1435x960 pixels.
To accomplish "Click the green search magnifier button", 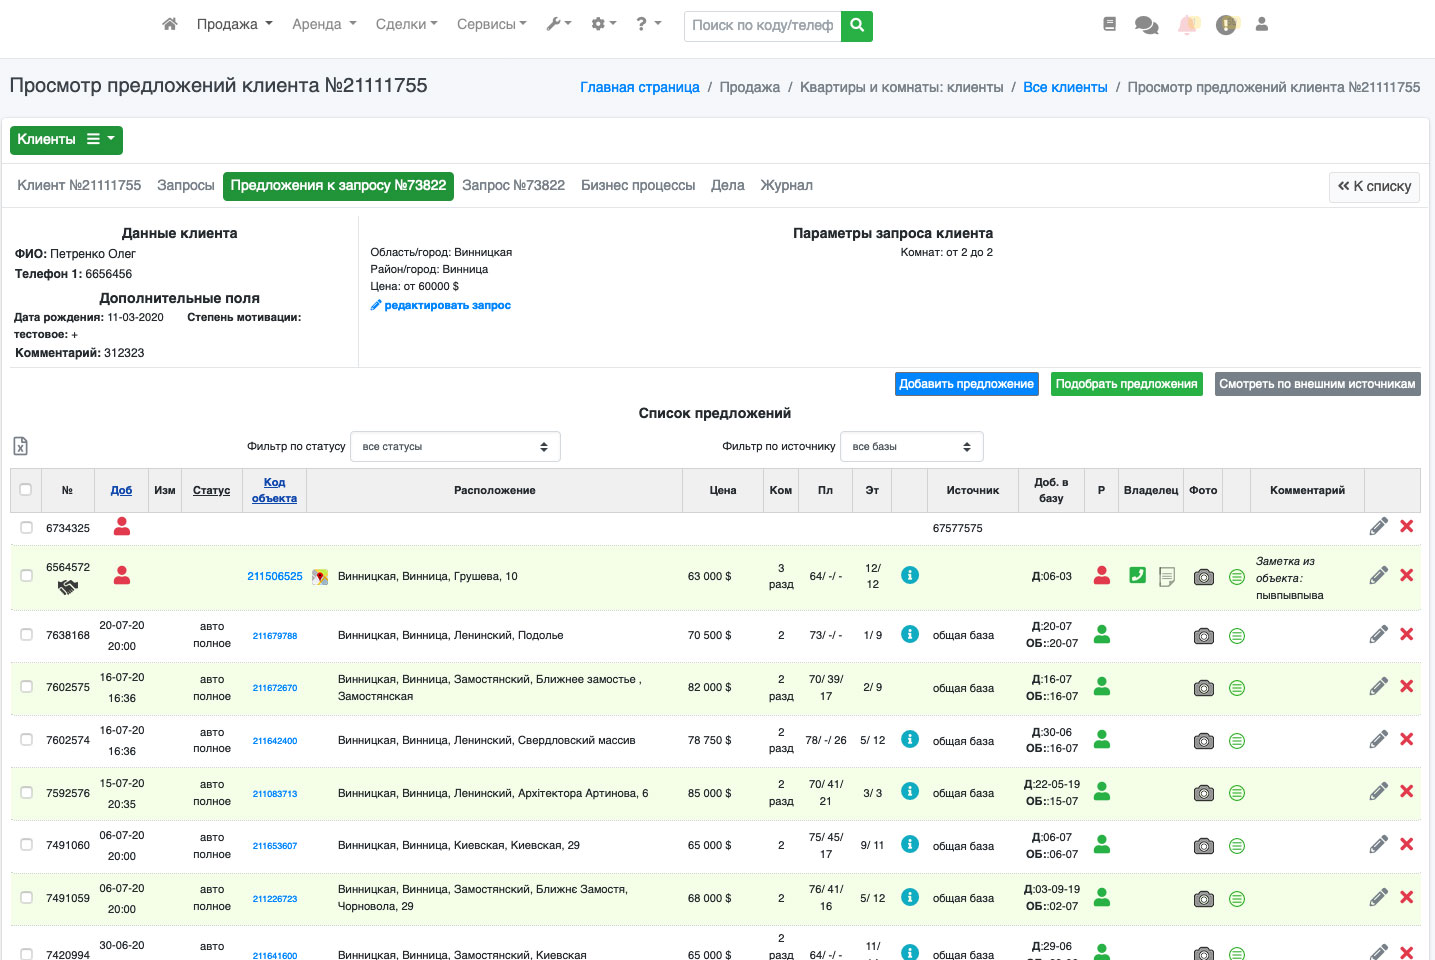I will (857, 25).
